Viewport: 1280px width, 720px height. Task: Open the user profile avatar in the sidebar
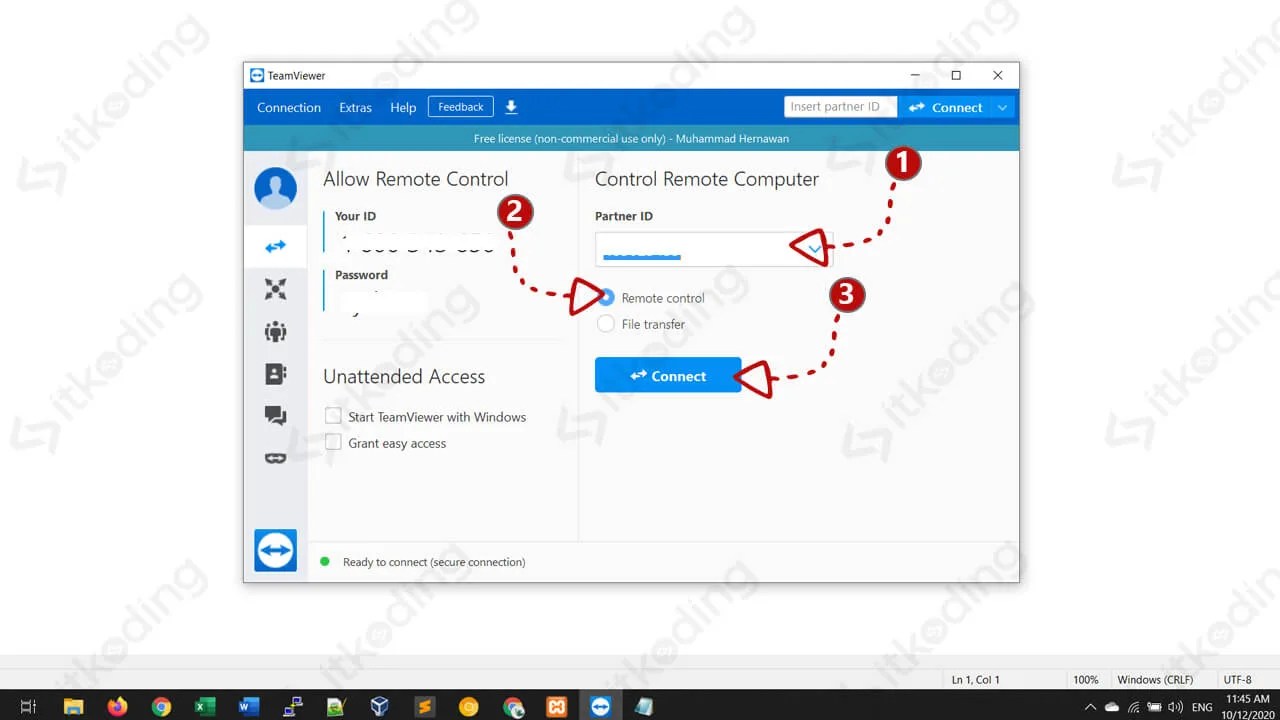tap(275, 188)
